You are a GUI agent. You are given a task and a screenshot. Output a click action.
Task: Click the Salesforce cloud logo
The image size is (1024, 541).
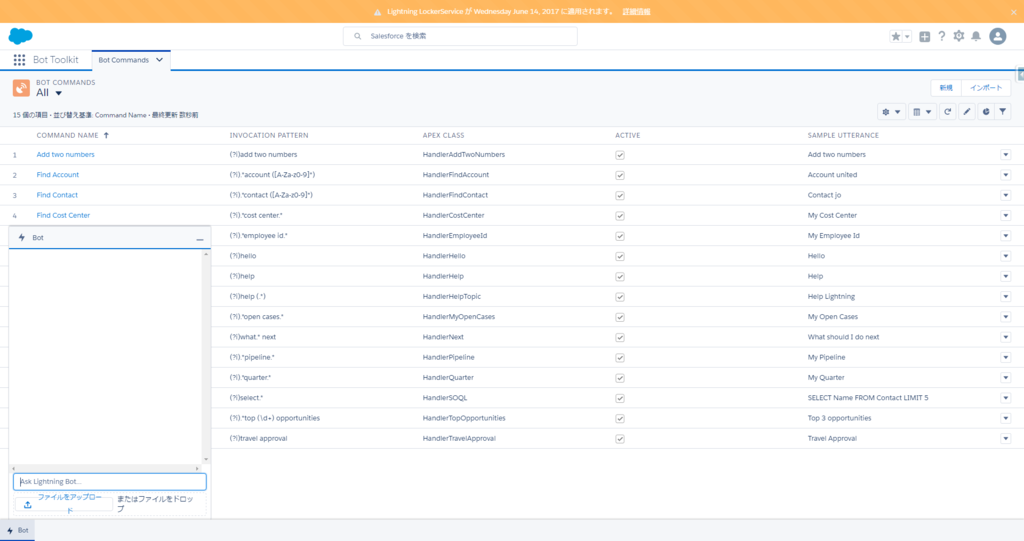coord(20,36)
